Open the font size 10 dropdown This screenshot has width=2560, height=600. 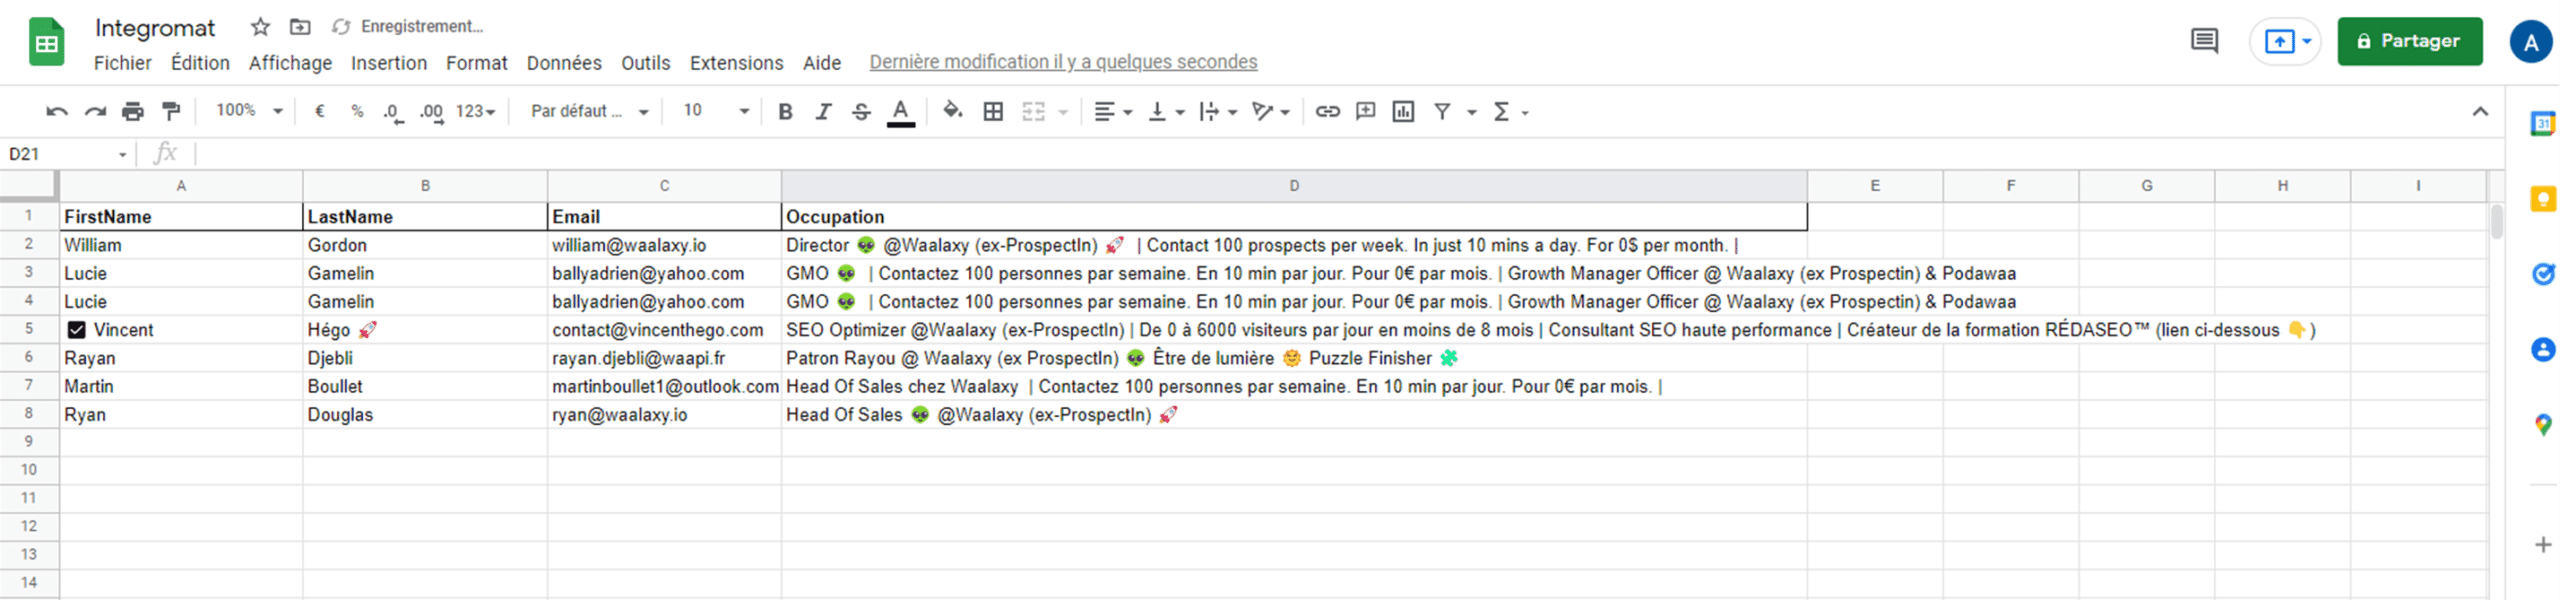716,111
